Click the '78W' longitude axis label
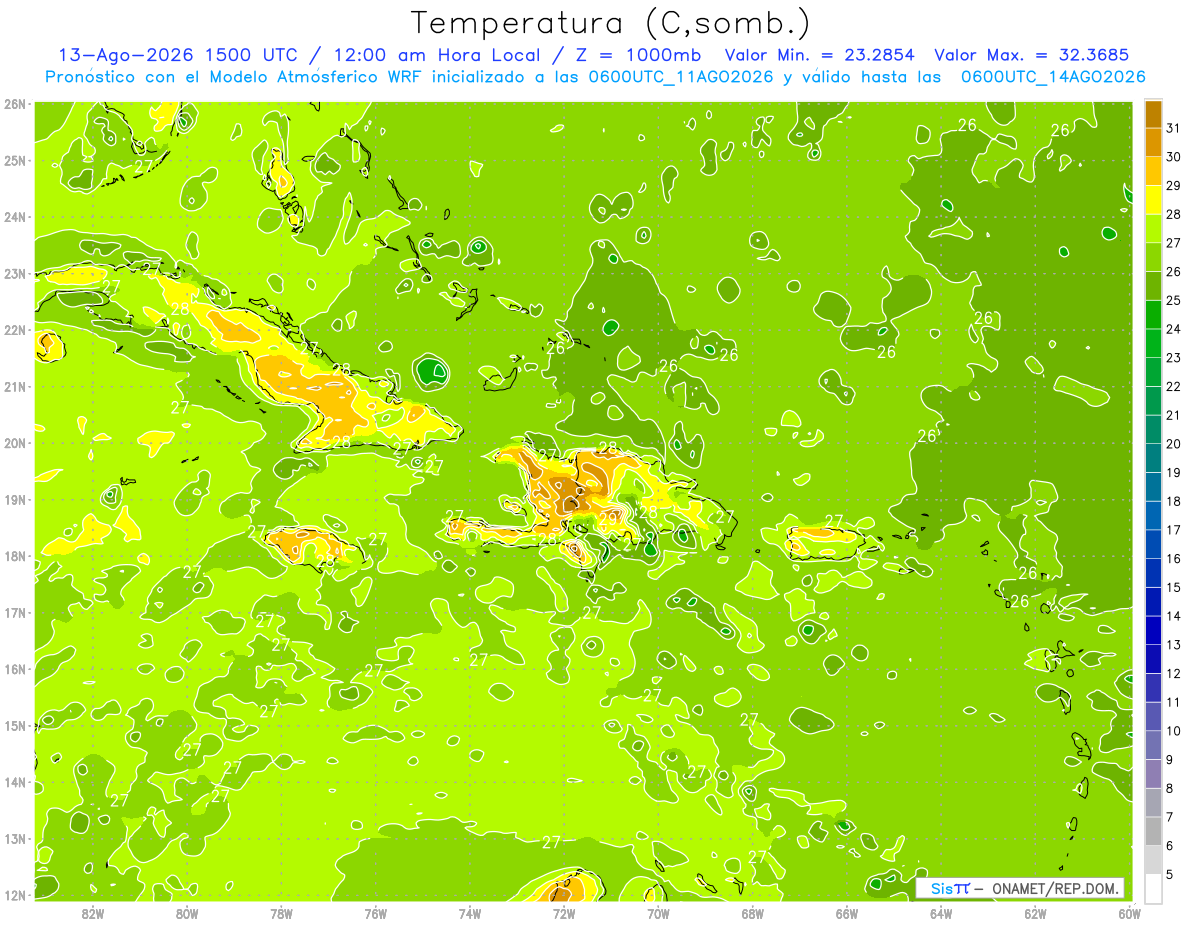Image resolution: width=1200 pixels, height=927 pixels. click(x=281, y=913)
